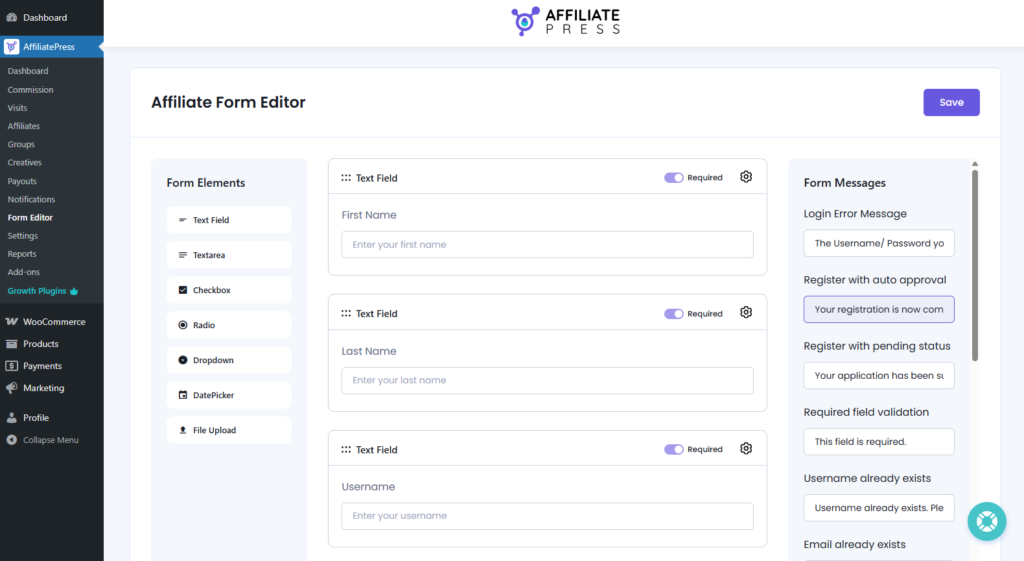Add a File Upload form element

pyautogui.click(x=229, y=430)
